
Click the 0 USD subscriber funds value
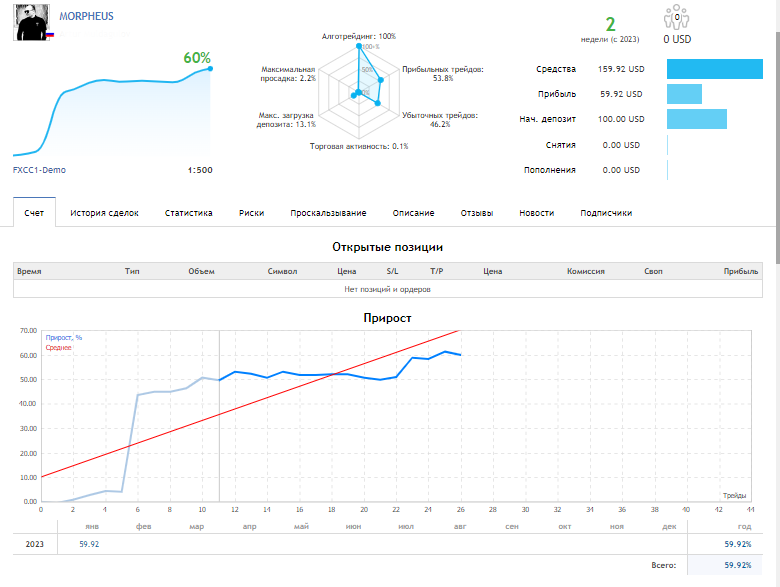(x=677, y=39)
